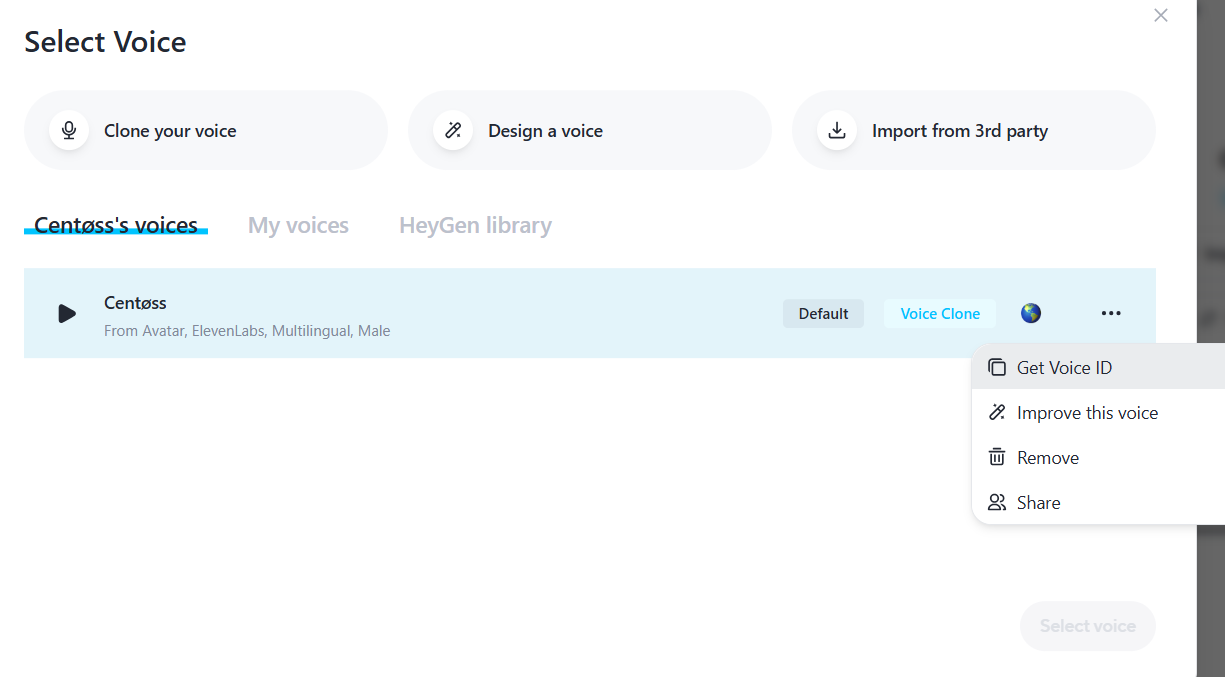Click the copy icon beside Get Voice ID
This screenshot has height=677, width=1225.
pyautogui.click(x=997, y=368)
